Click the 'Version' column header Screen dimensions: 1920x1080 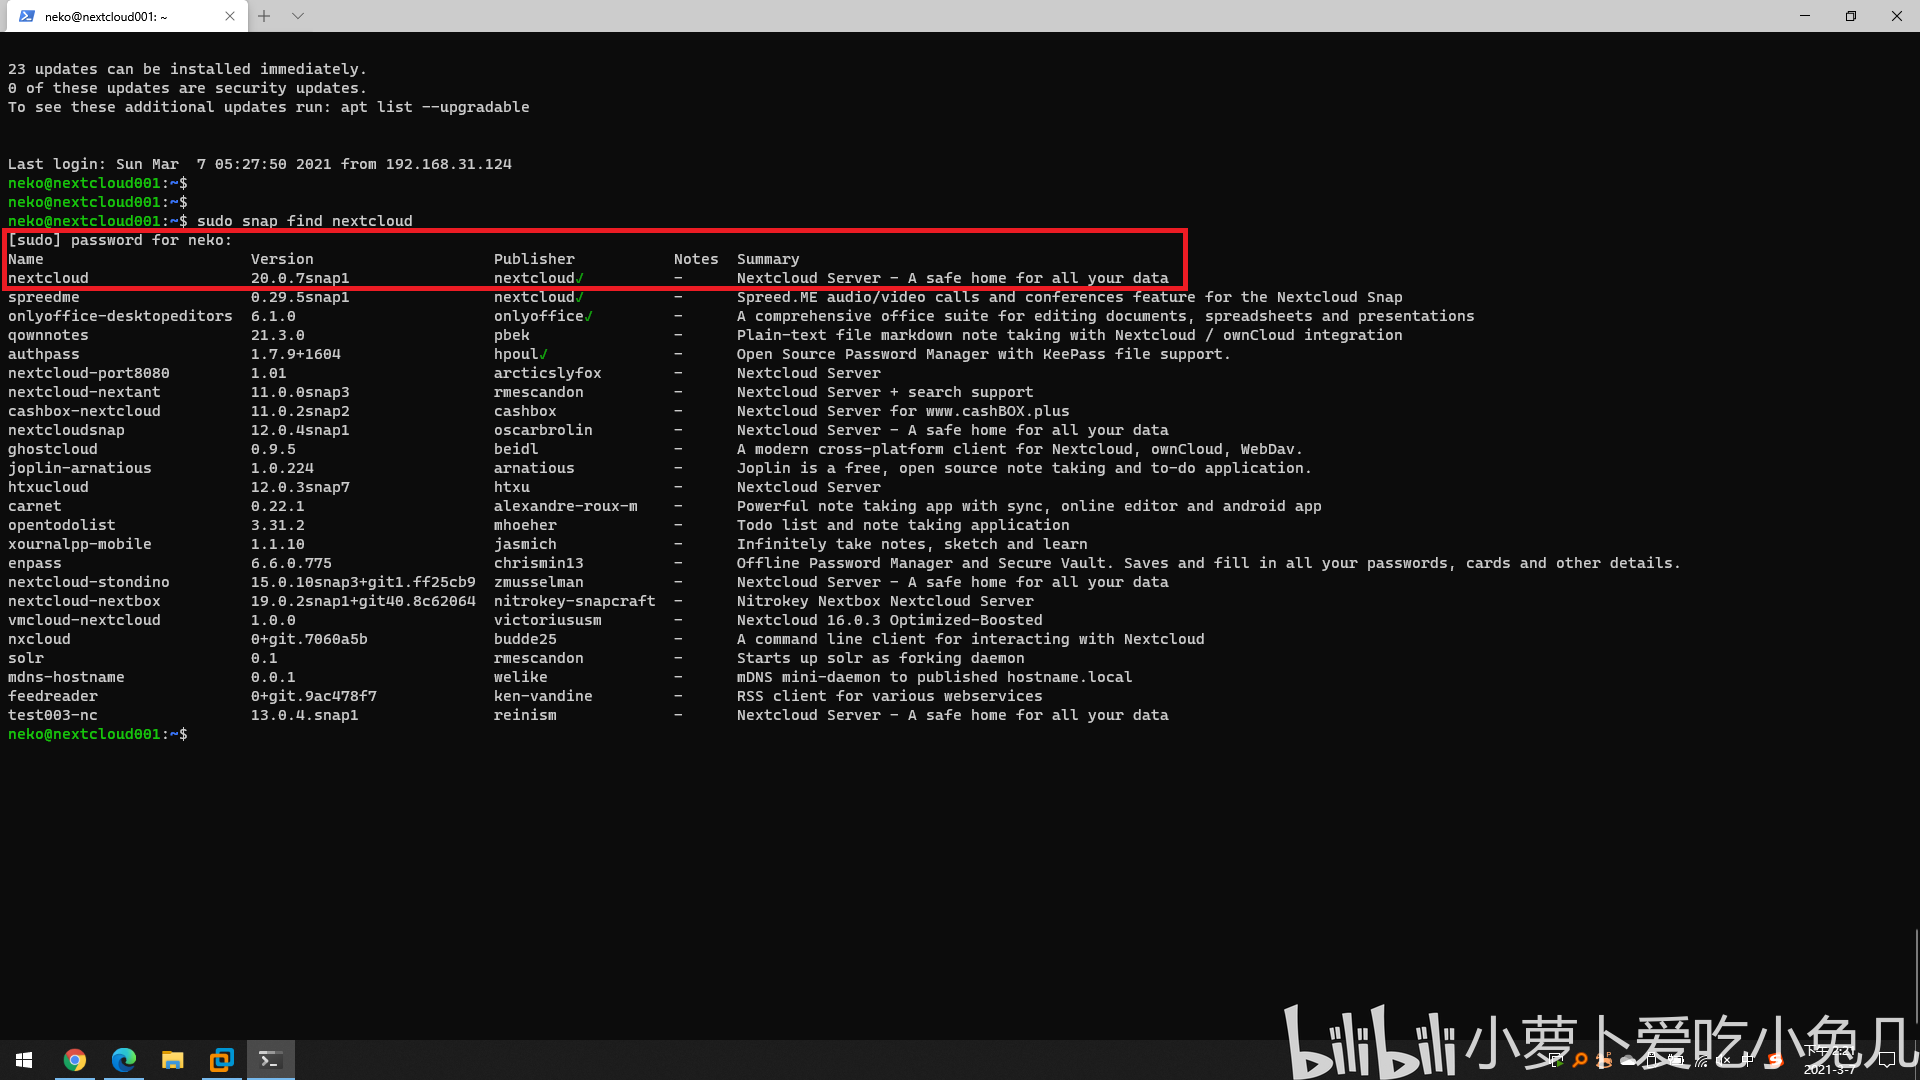282,259
